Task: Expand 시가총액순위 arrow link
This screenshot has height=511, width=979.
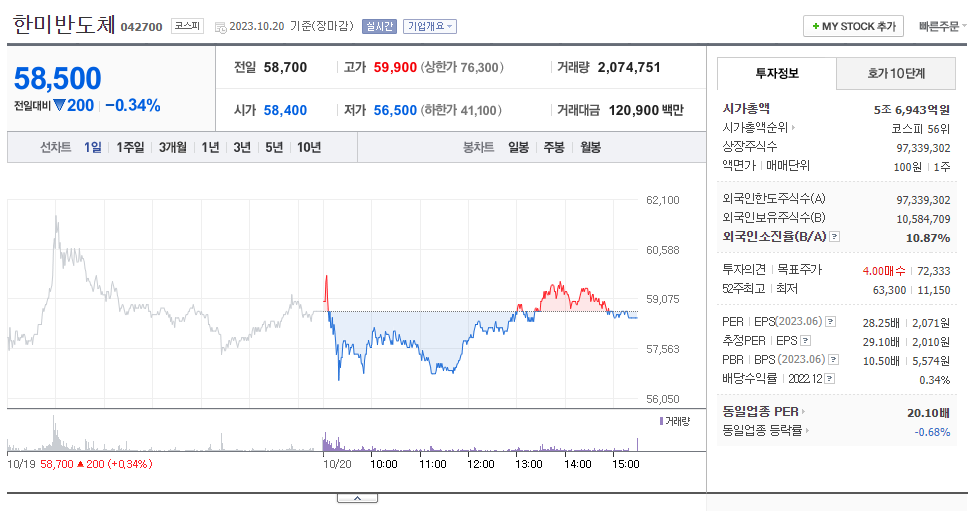Action: pyautogui.click(x=794, y=127)
